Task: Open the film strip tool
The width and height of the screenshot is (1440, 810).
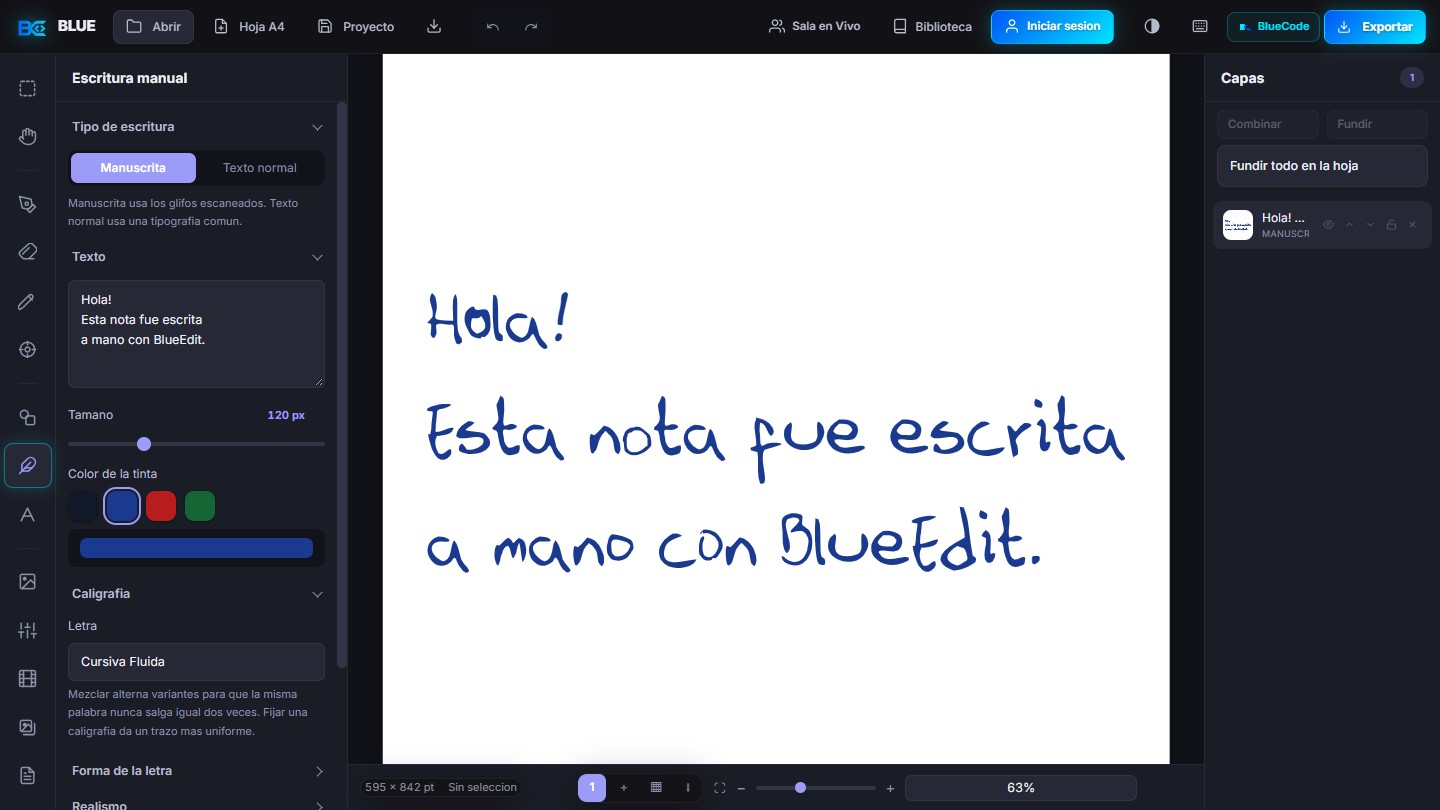Action: point(28,679)
